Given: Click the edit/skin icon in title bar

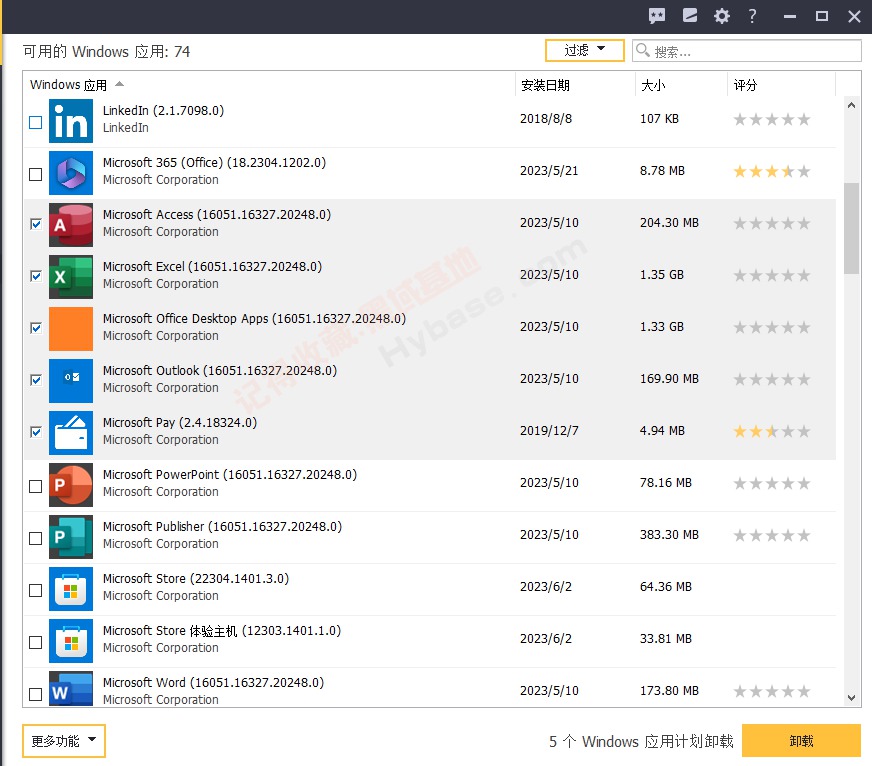Looking at the screenshot, I should 690,16.
